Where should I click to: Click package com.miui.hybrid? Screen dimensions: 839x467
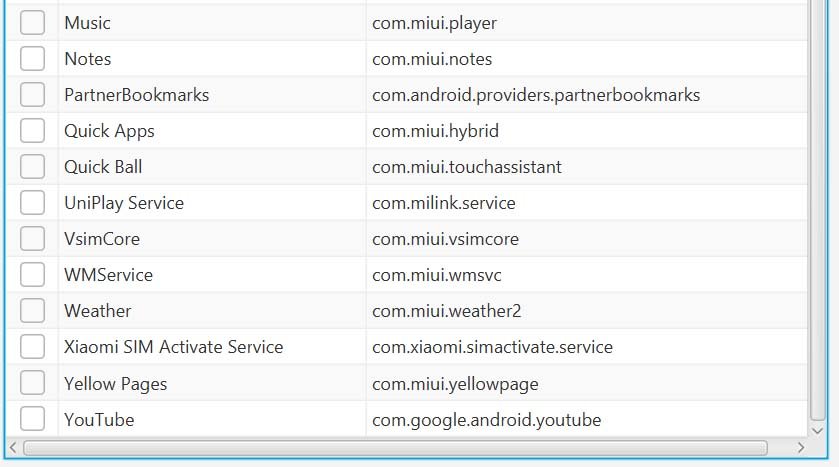pos(436,131)
